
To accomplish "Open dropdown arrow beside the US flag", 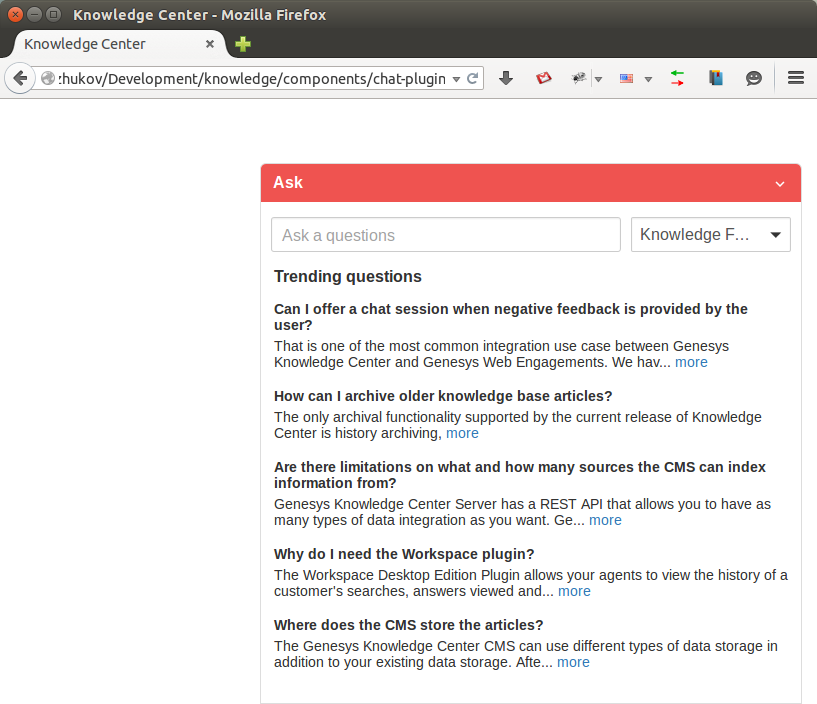I will pyautogui.click(x=648, y=79).
